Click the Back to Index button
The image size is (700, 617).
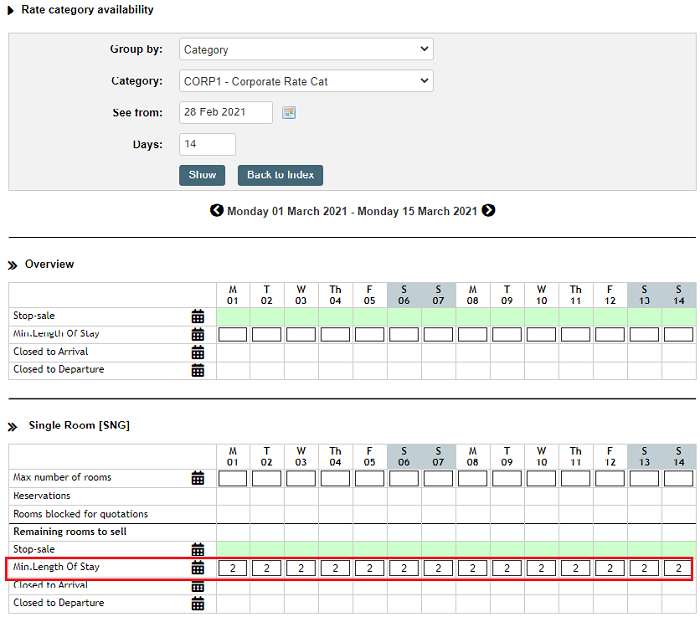(280, 175)
